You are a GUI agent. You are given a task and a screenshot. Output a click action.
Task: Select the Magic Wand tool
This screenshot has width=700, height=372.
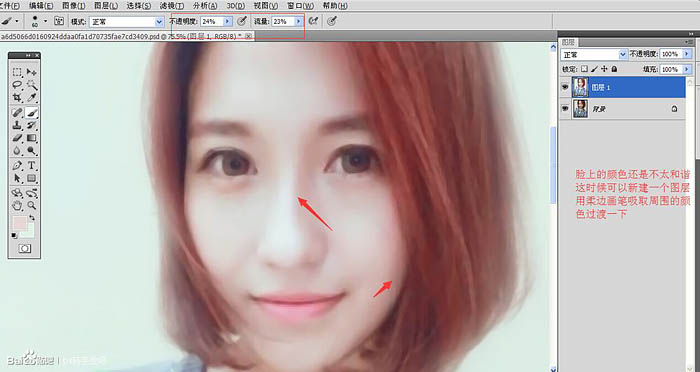(31, 84)
